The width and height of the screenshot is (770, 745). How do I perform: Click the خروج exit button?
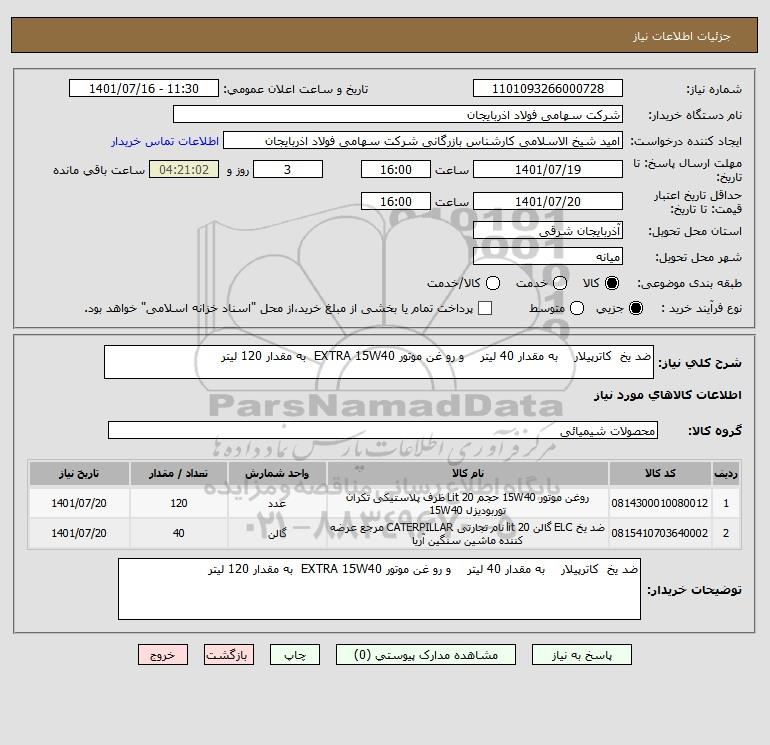click(163, 655)
